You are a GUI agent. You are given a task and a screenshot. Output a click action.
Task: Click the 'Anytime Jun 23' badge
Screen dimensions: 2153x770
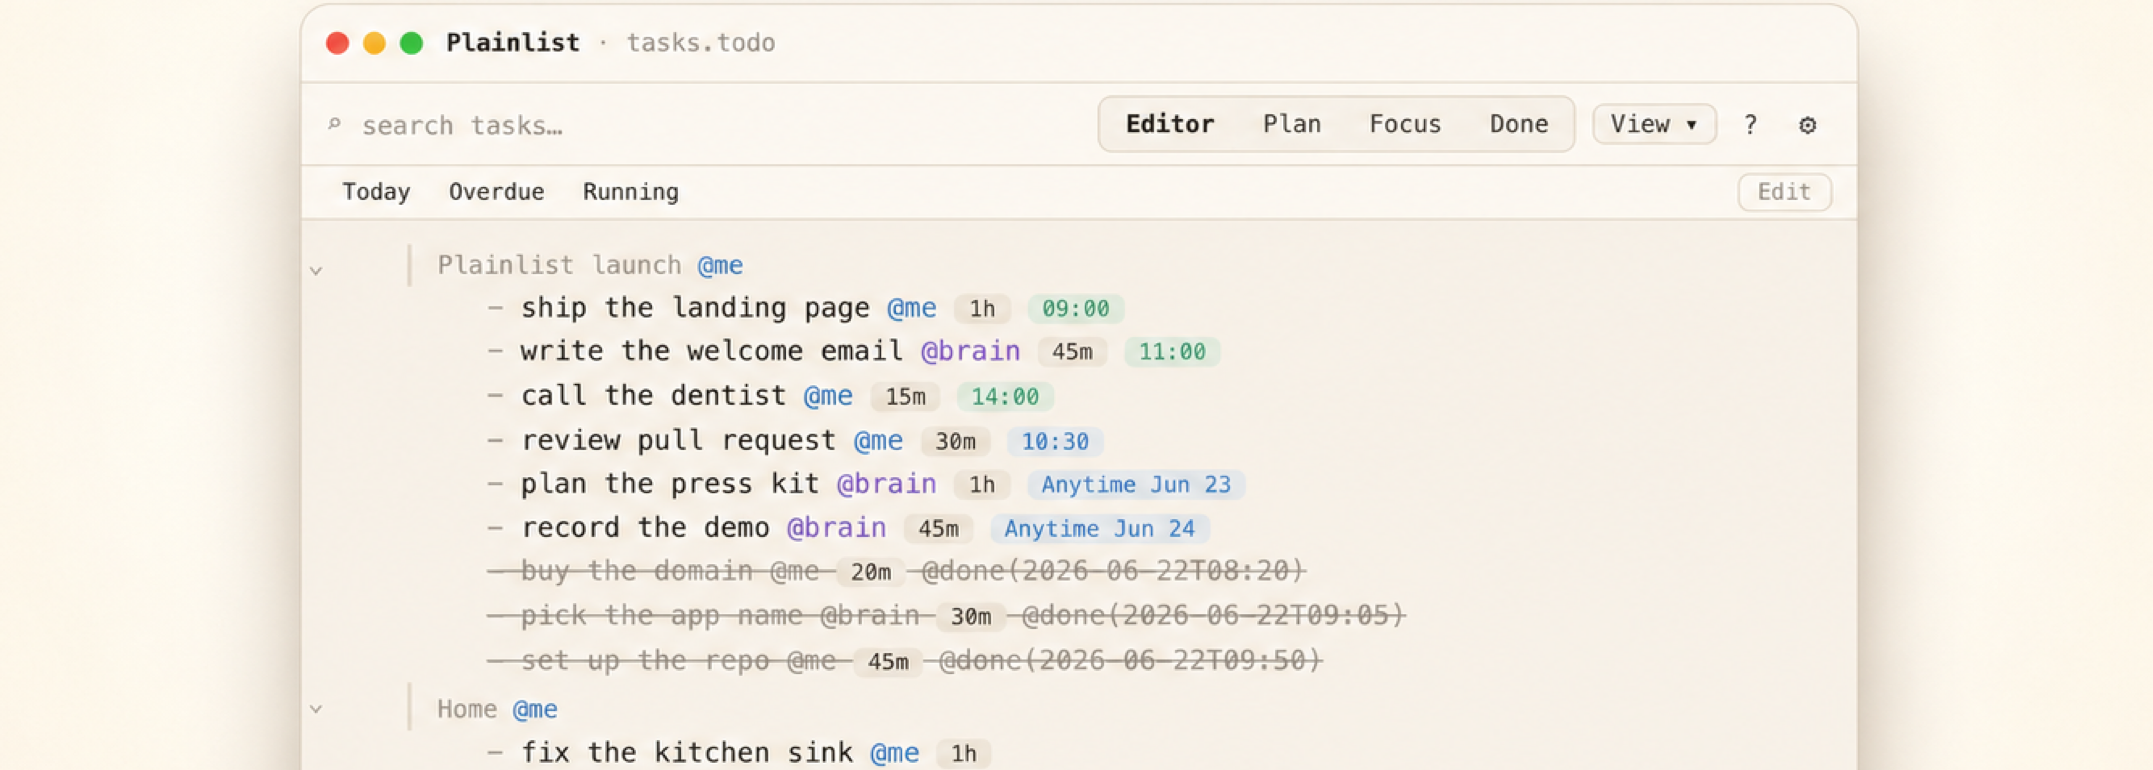click(1136, 485)
